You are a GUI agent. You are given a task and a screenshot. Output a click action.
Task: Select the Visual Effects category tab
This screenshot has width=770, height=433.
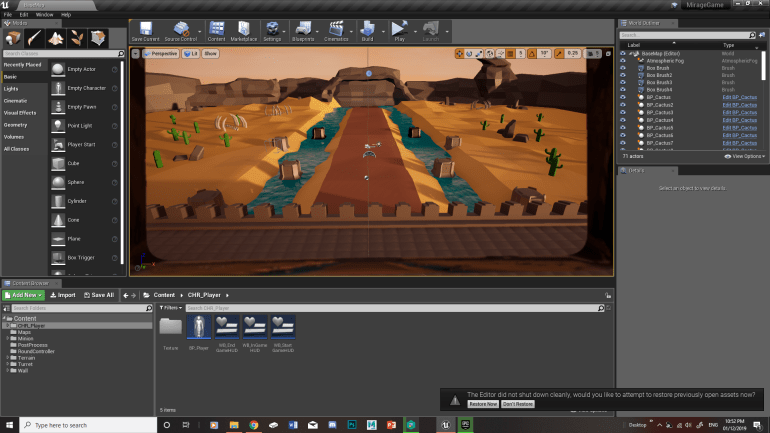pyautogui.click(x=25, y=113)
